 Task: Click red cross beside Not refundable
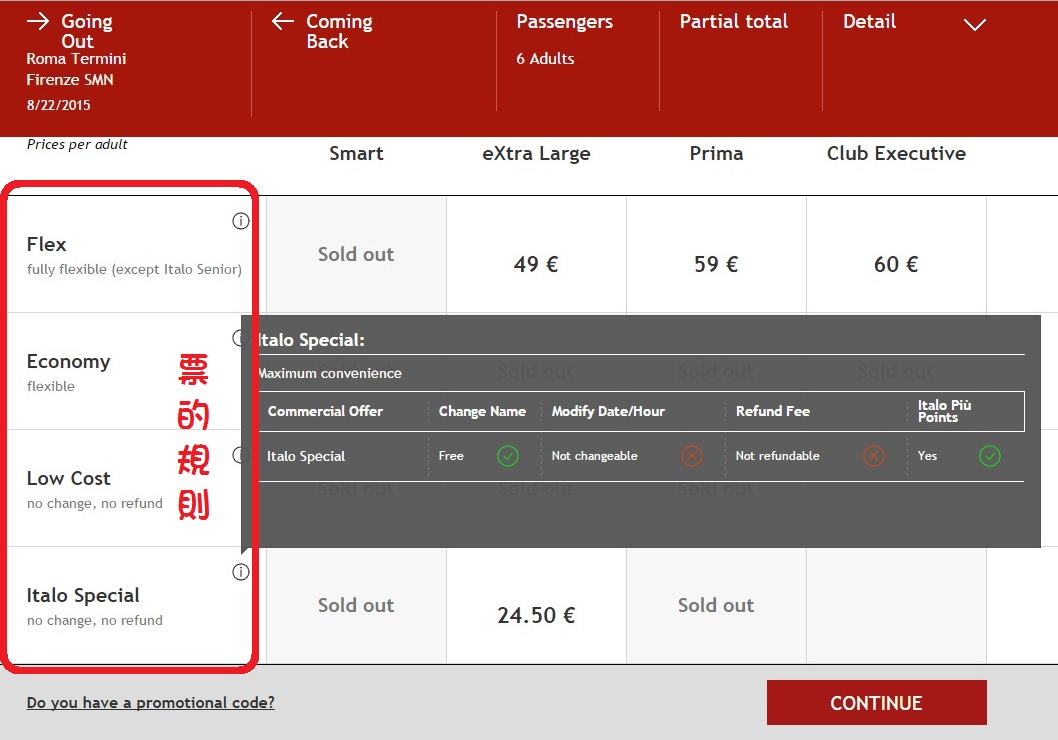pyautogui.click(x=874, y=456)
